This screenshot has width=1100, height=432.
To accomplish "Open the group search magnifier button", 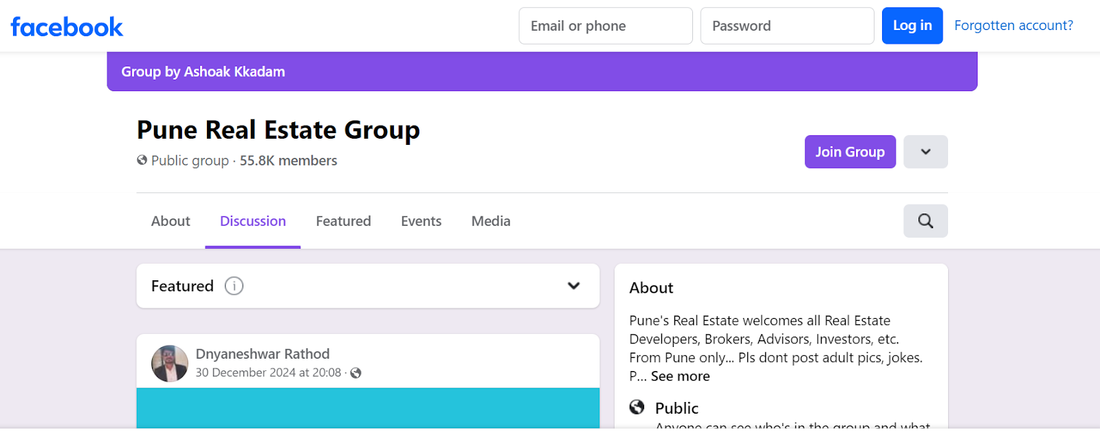I will click(x=925, y=221).
